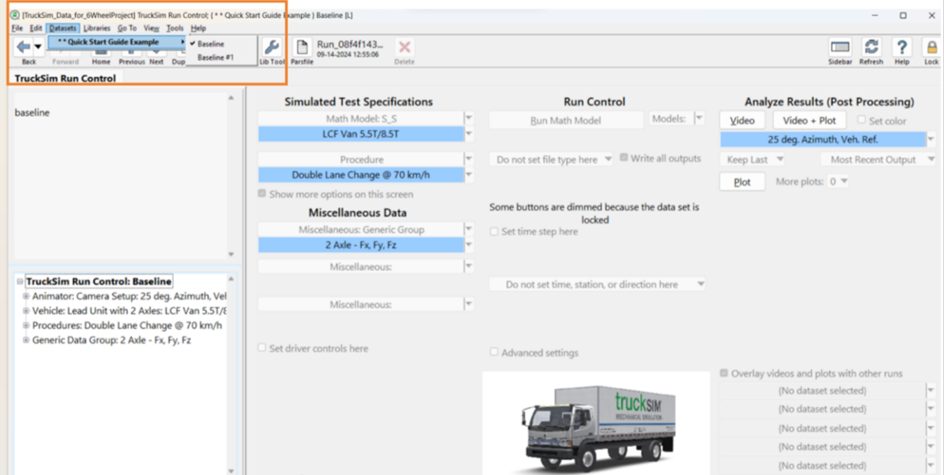Check Set time step here
944x475 pixels.
pyautogui.click(x=494, y=231)
